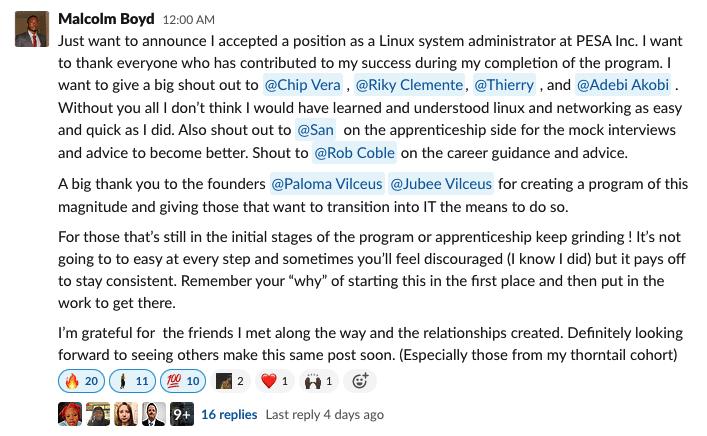
Task: Open the 16 replies thread
Action: [229, 414]
